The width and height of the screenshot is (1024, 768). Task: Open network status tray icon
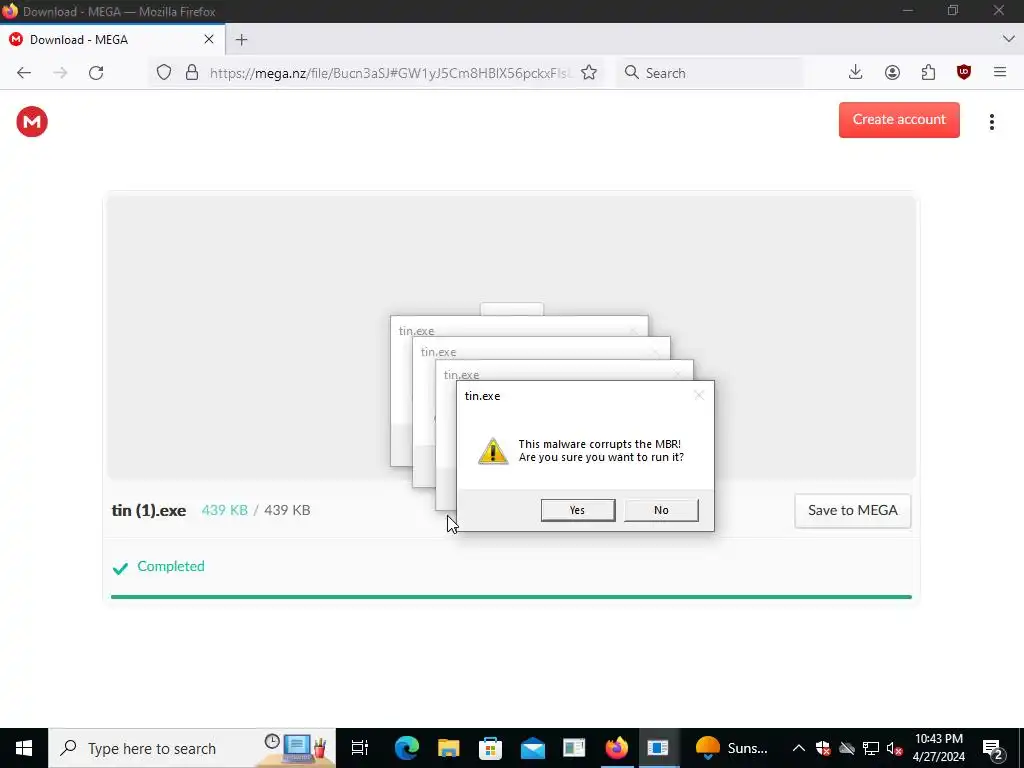(871, 748)
